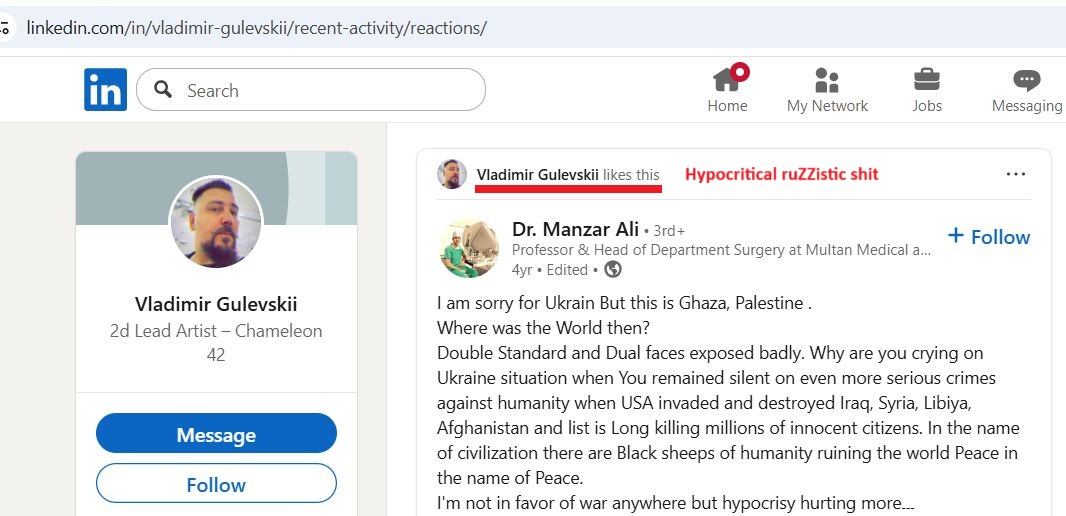1066x516 pixels.
Task: Follow Dr. Manzar Ali from post header
Action: tap(988, 237)
